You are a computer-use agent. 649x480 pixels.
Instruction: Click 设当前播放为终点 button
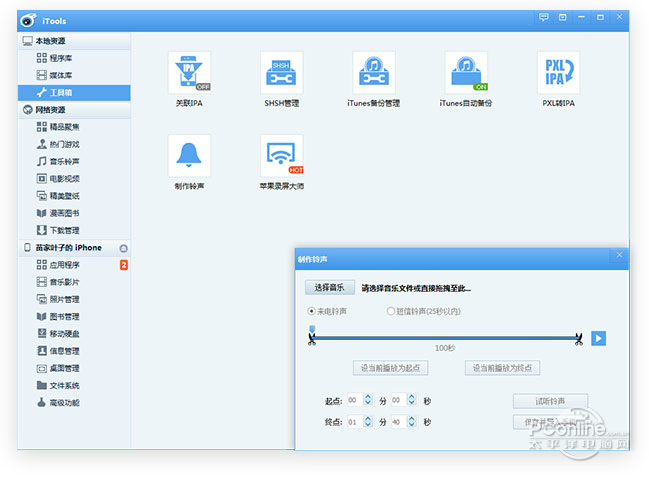[x=502, y=368]
